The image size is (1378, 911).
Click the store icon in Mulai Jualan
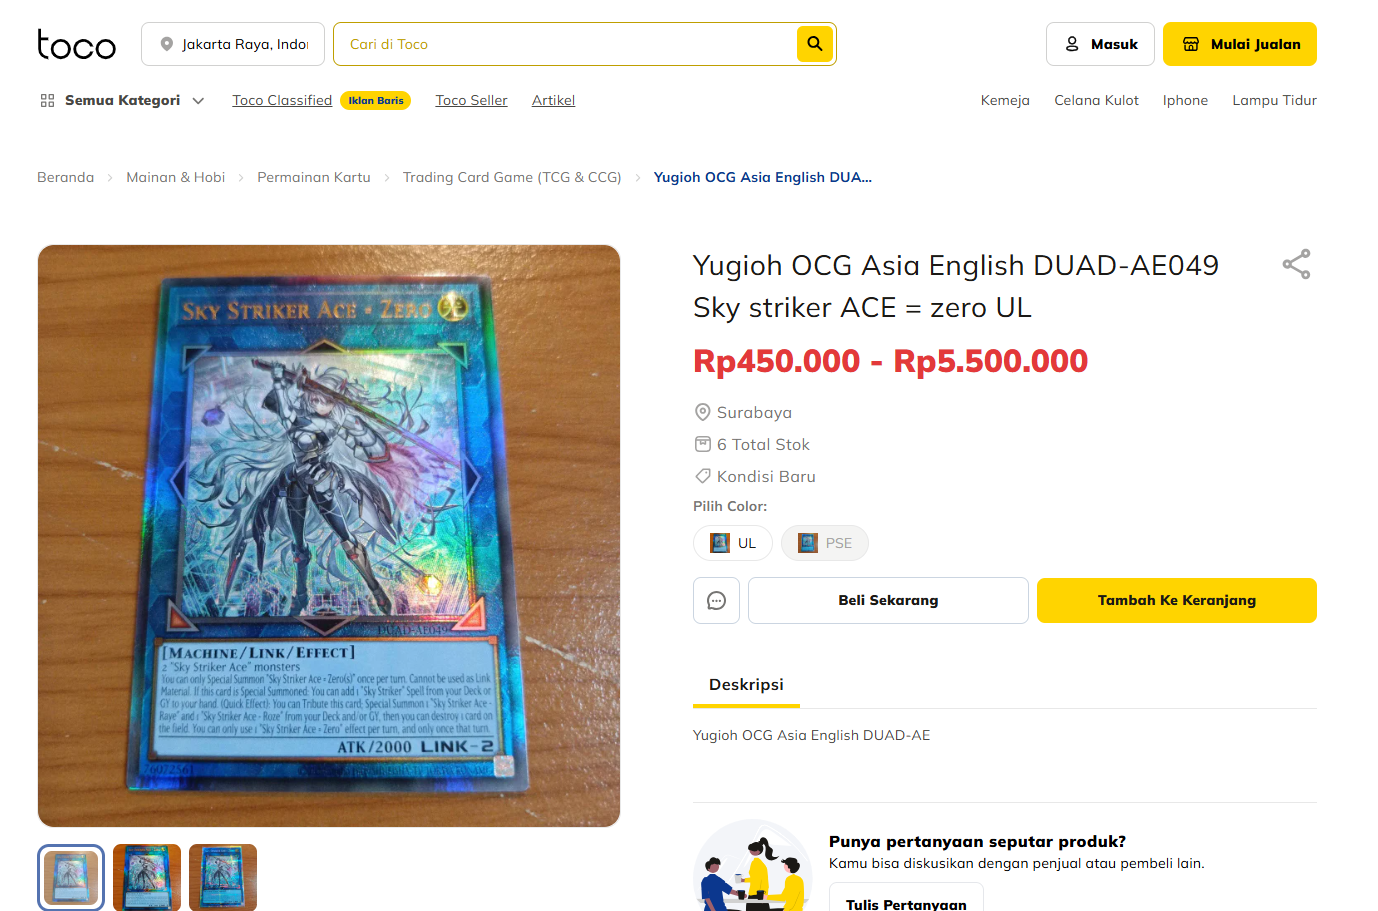click(x=1190, y=44)
